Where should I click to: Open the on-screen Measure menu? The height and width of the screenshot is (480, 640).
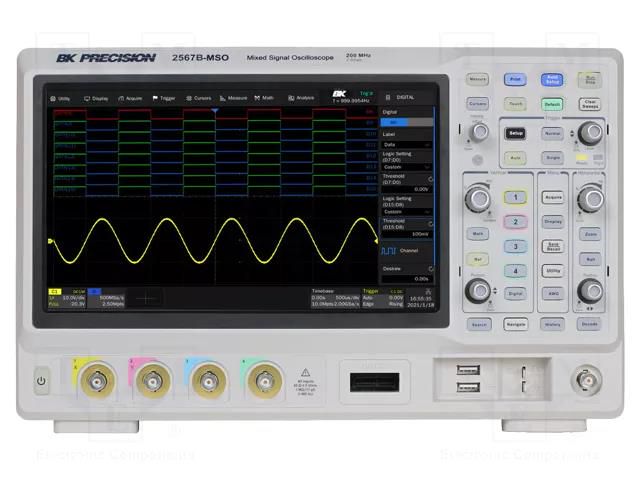pos(233,98)
